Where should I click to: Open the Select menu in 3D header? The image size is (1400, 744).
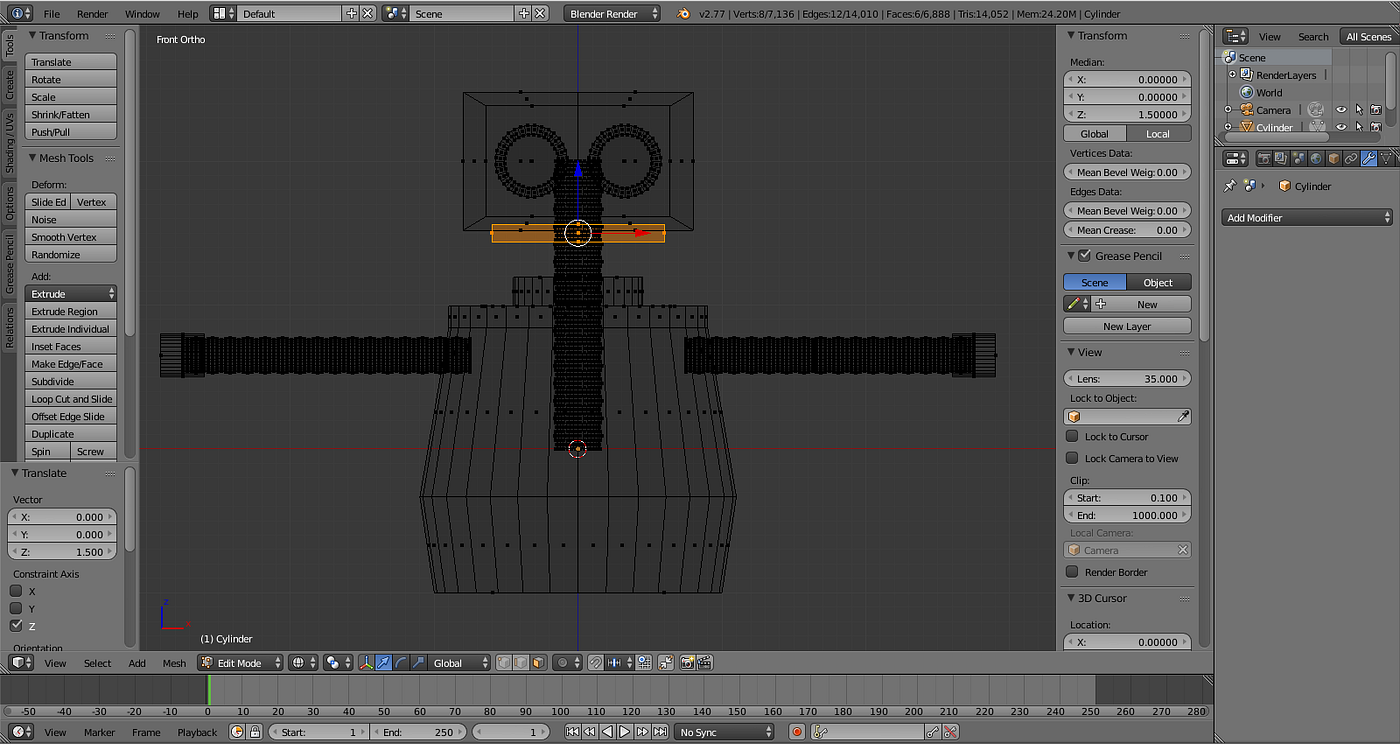(98, 663)
